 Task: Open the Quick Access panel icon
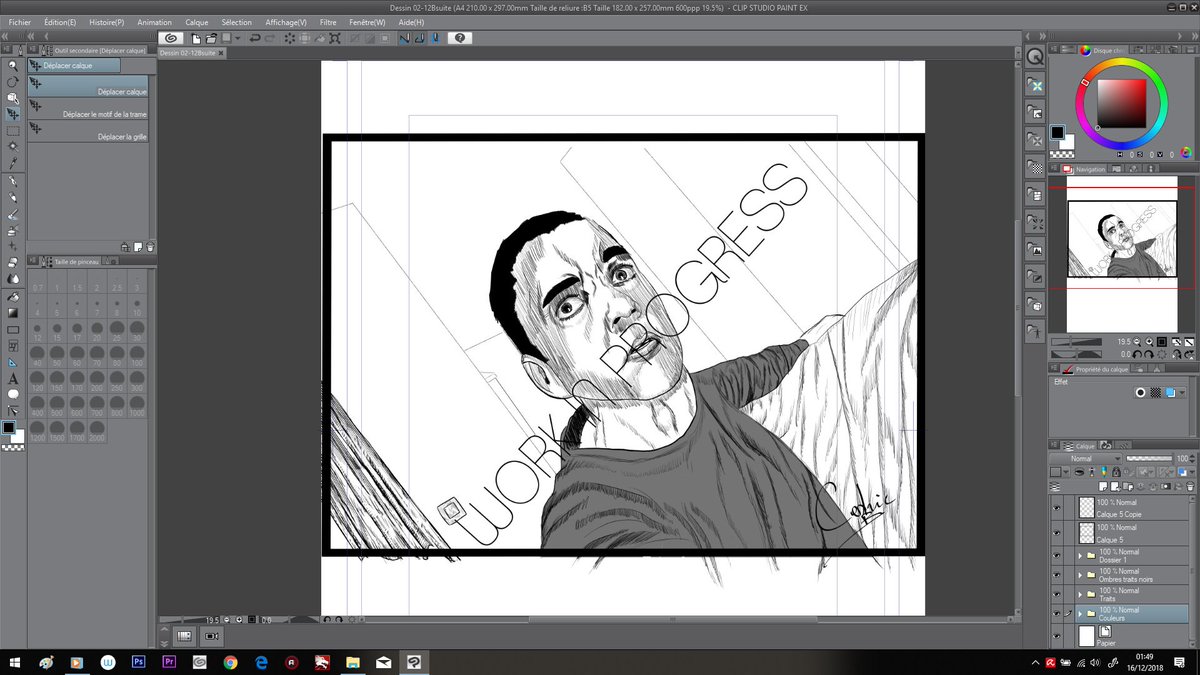(1035, 57)
